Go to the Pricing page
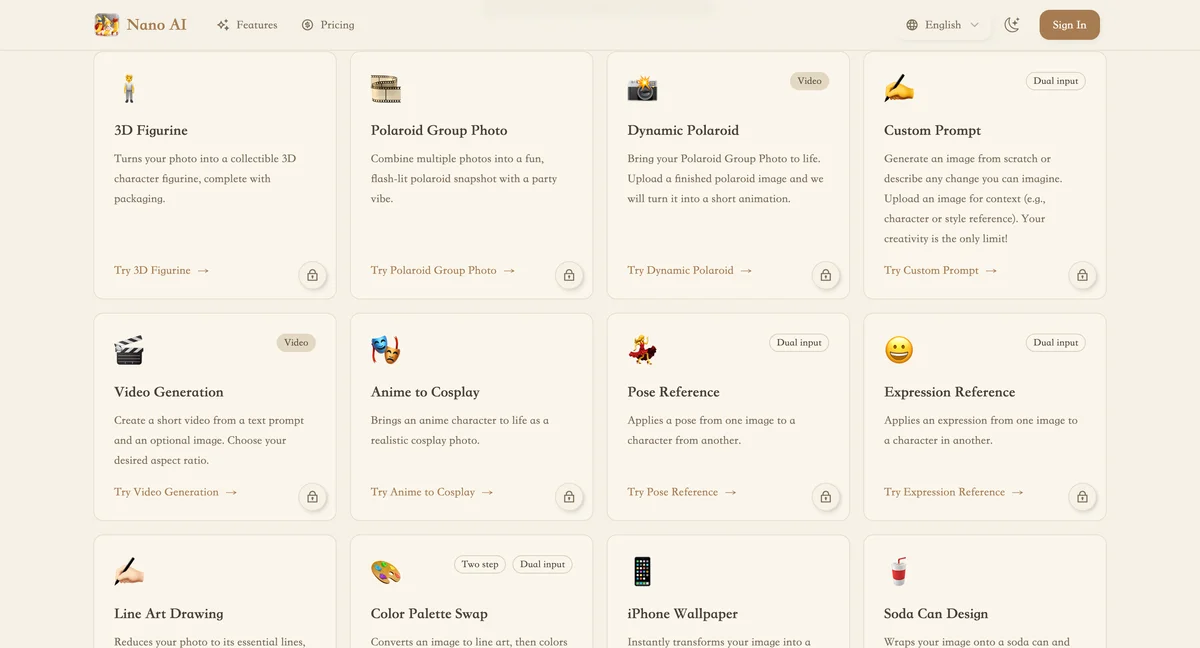This screenshot has height=648, width=1200. point(328,25)
